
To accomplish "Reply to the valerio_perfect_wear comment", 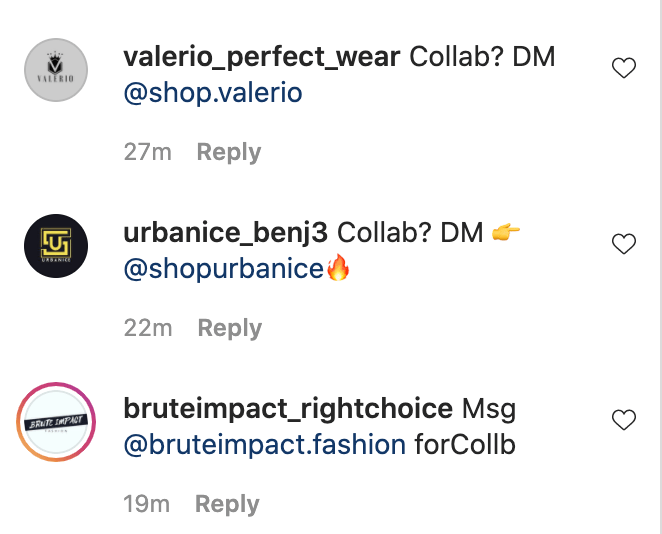I will [229, 152].
